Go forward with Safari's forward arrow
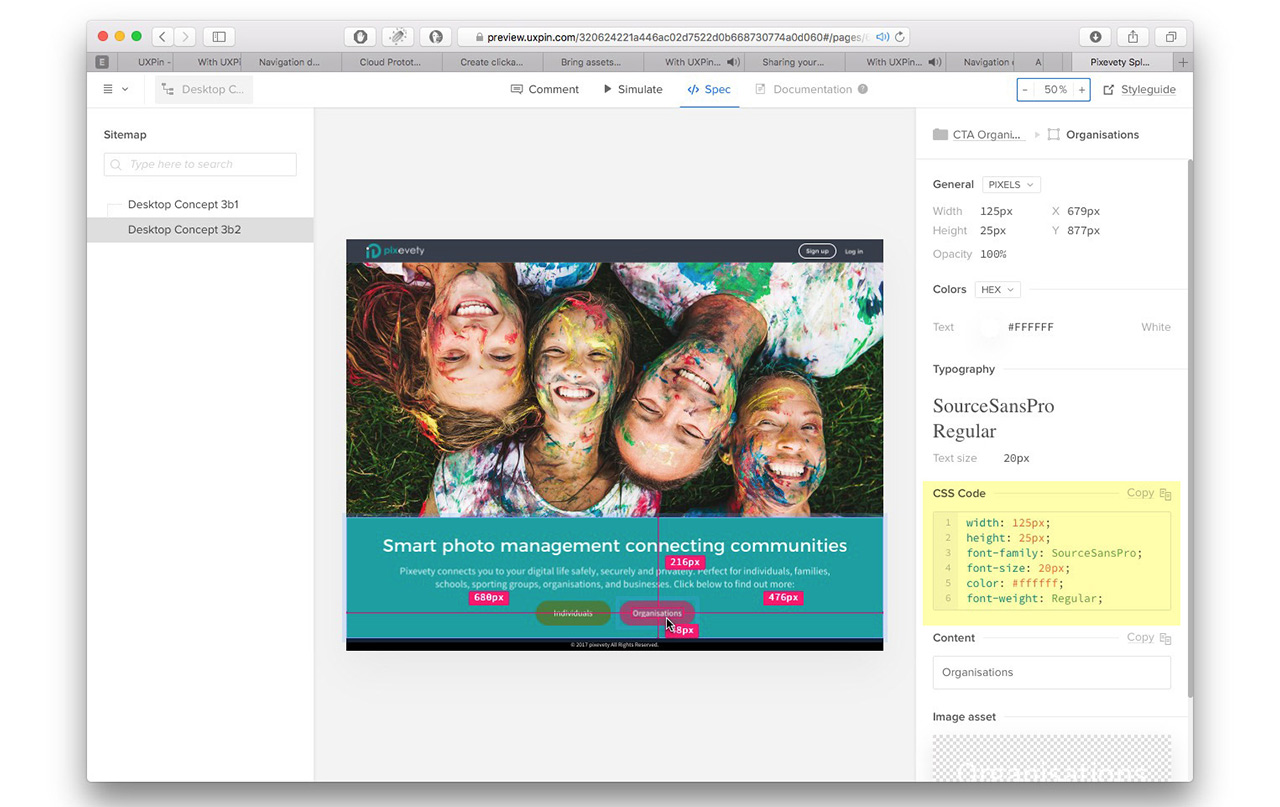This screenshot has width=1280, height=807. [185, 37]
